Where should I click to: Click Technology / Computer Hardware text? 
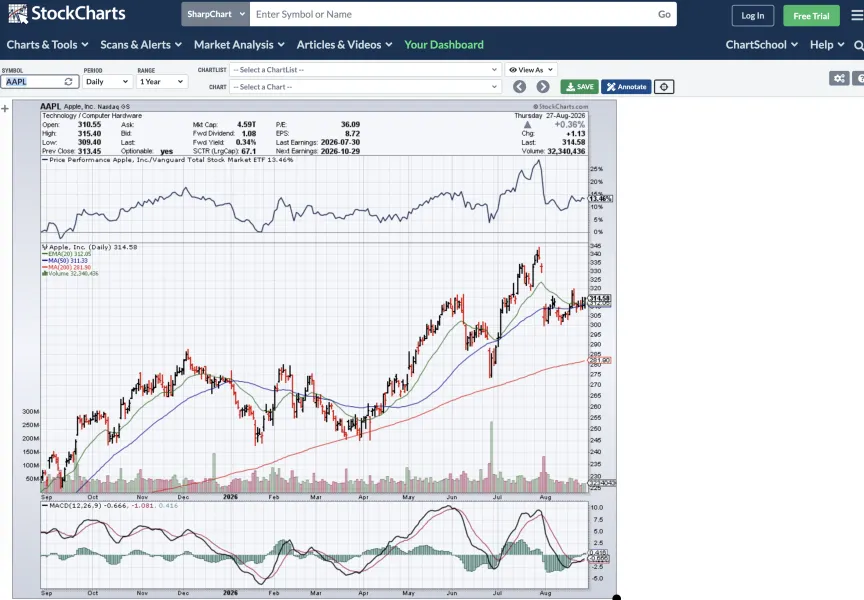[x=92, y=116]
